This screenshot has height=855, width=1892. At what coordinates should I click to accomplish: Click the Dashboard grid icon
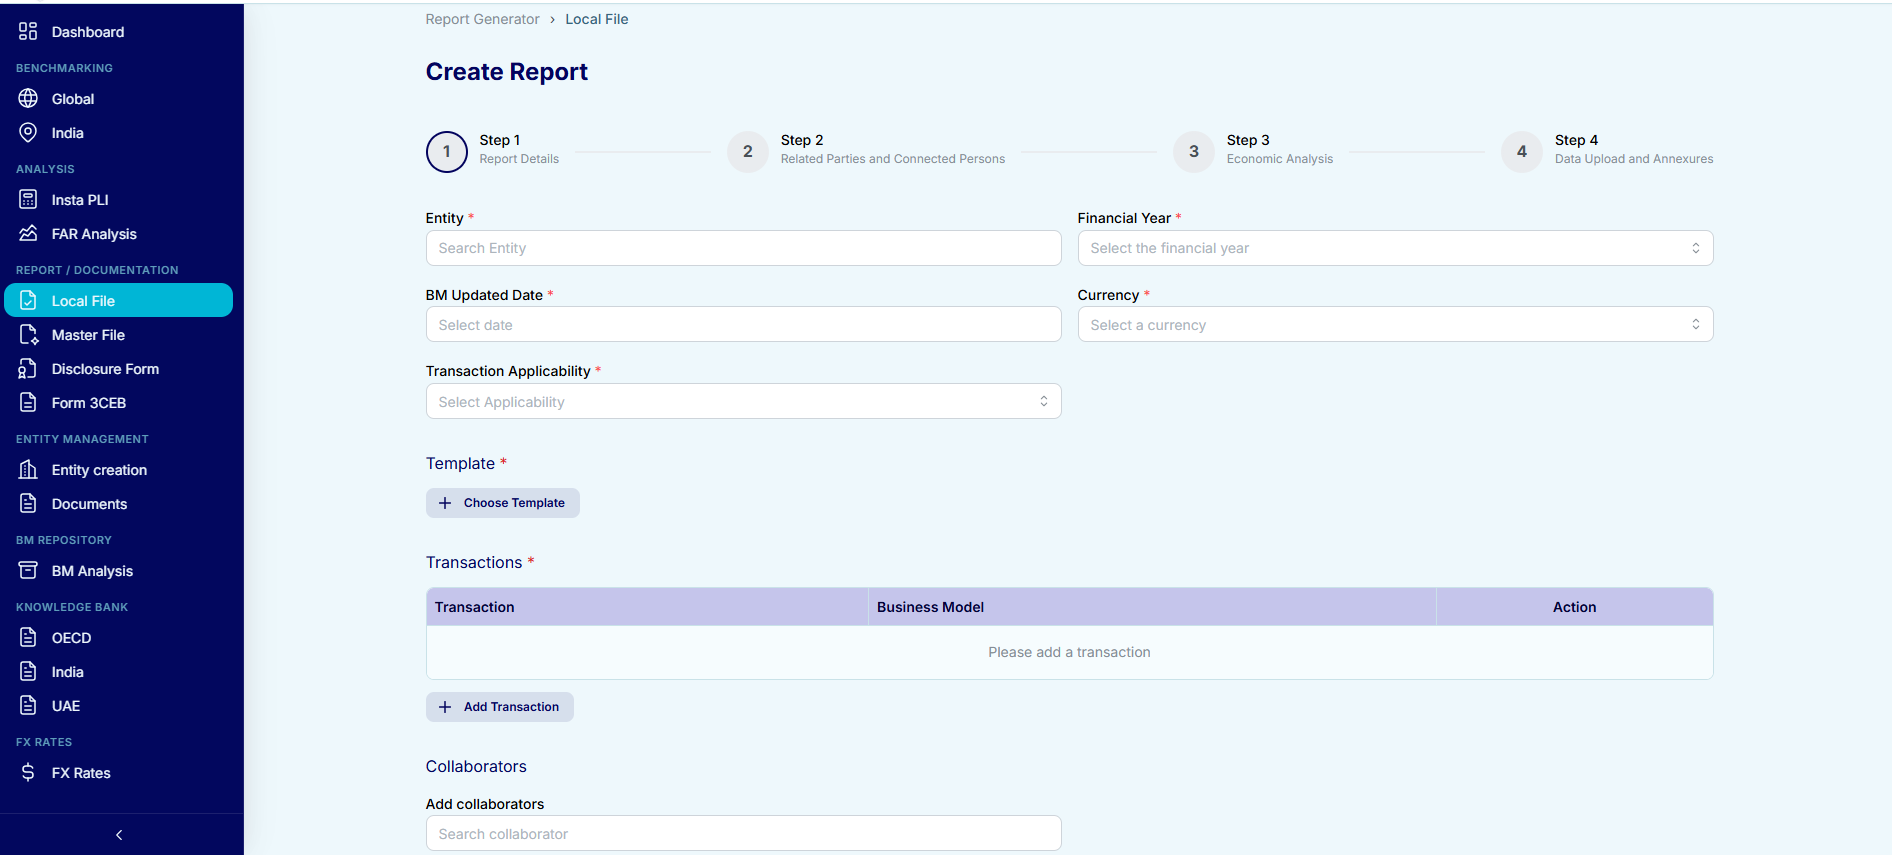(x=28, y=31)
